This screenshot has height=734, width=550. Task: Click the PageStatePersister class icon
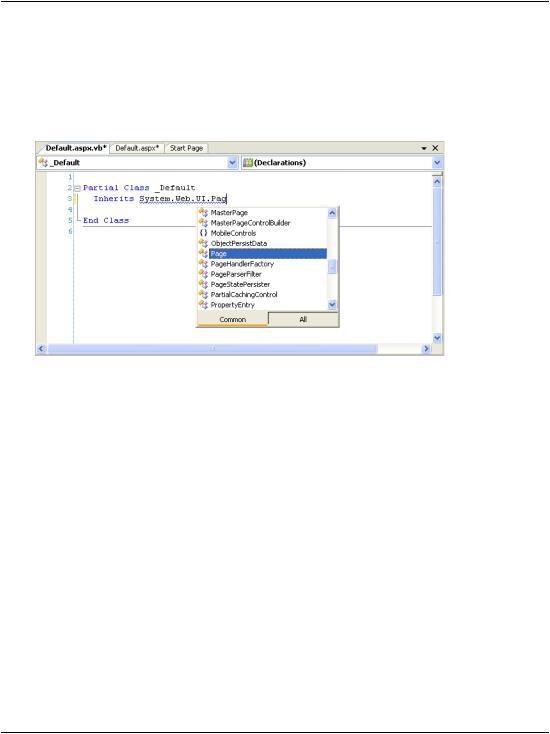(203, 284)
